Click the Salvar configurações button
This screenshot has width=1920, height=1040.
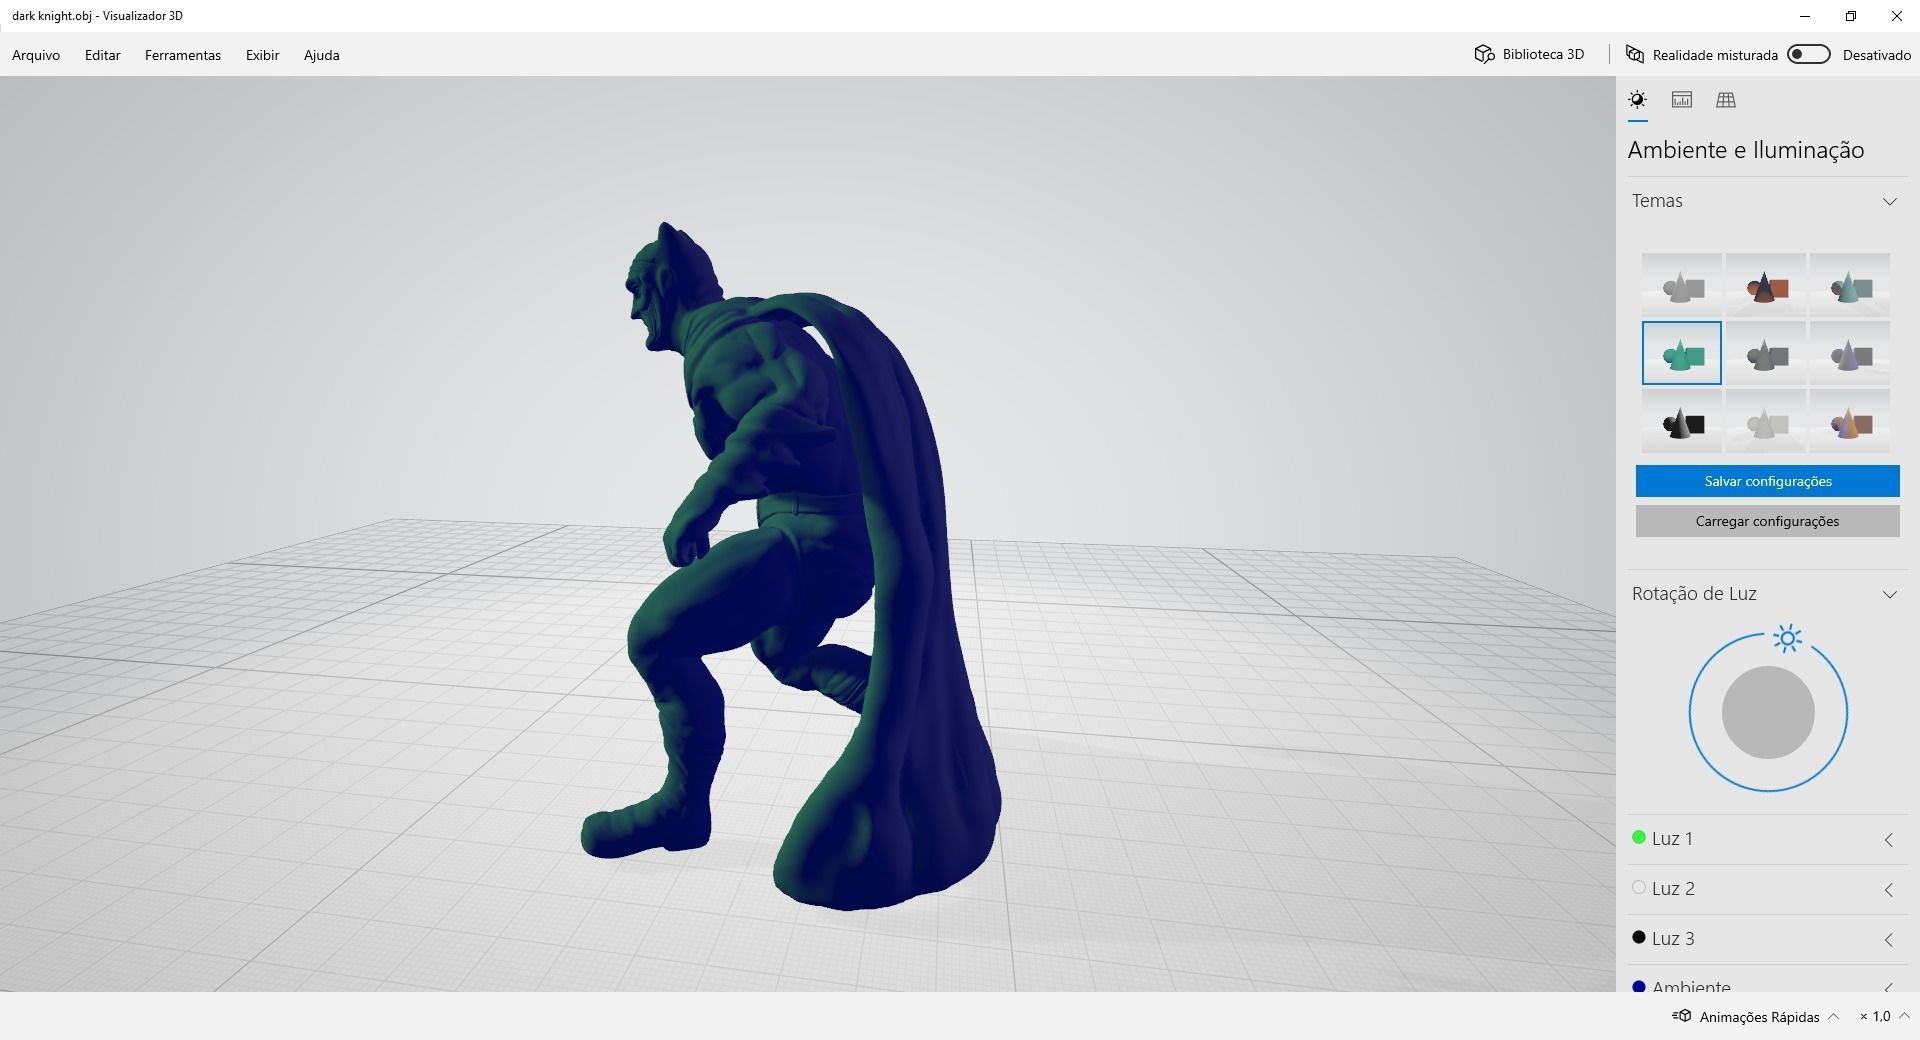click(1768, 481)
